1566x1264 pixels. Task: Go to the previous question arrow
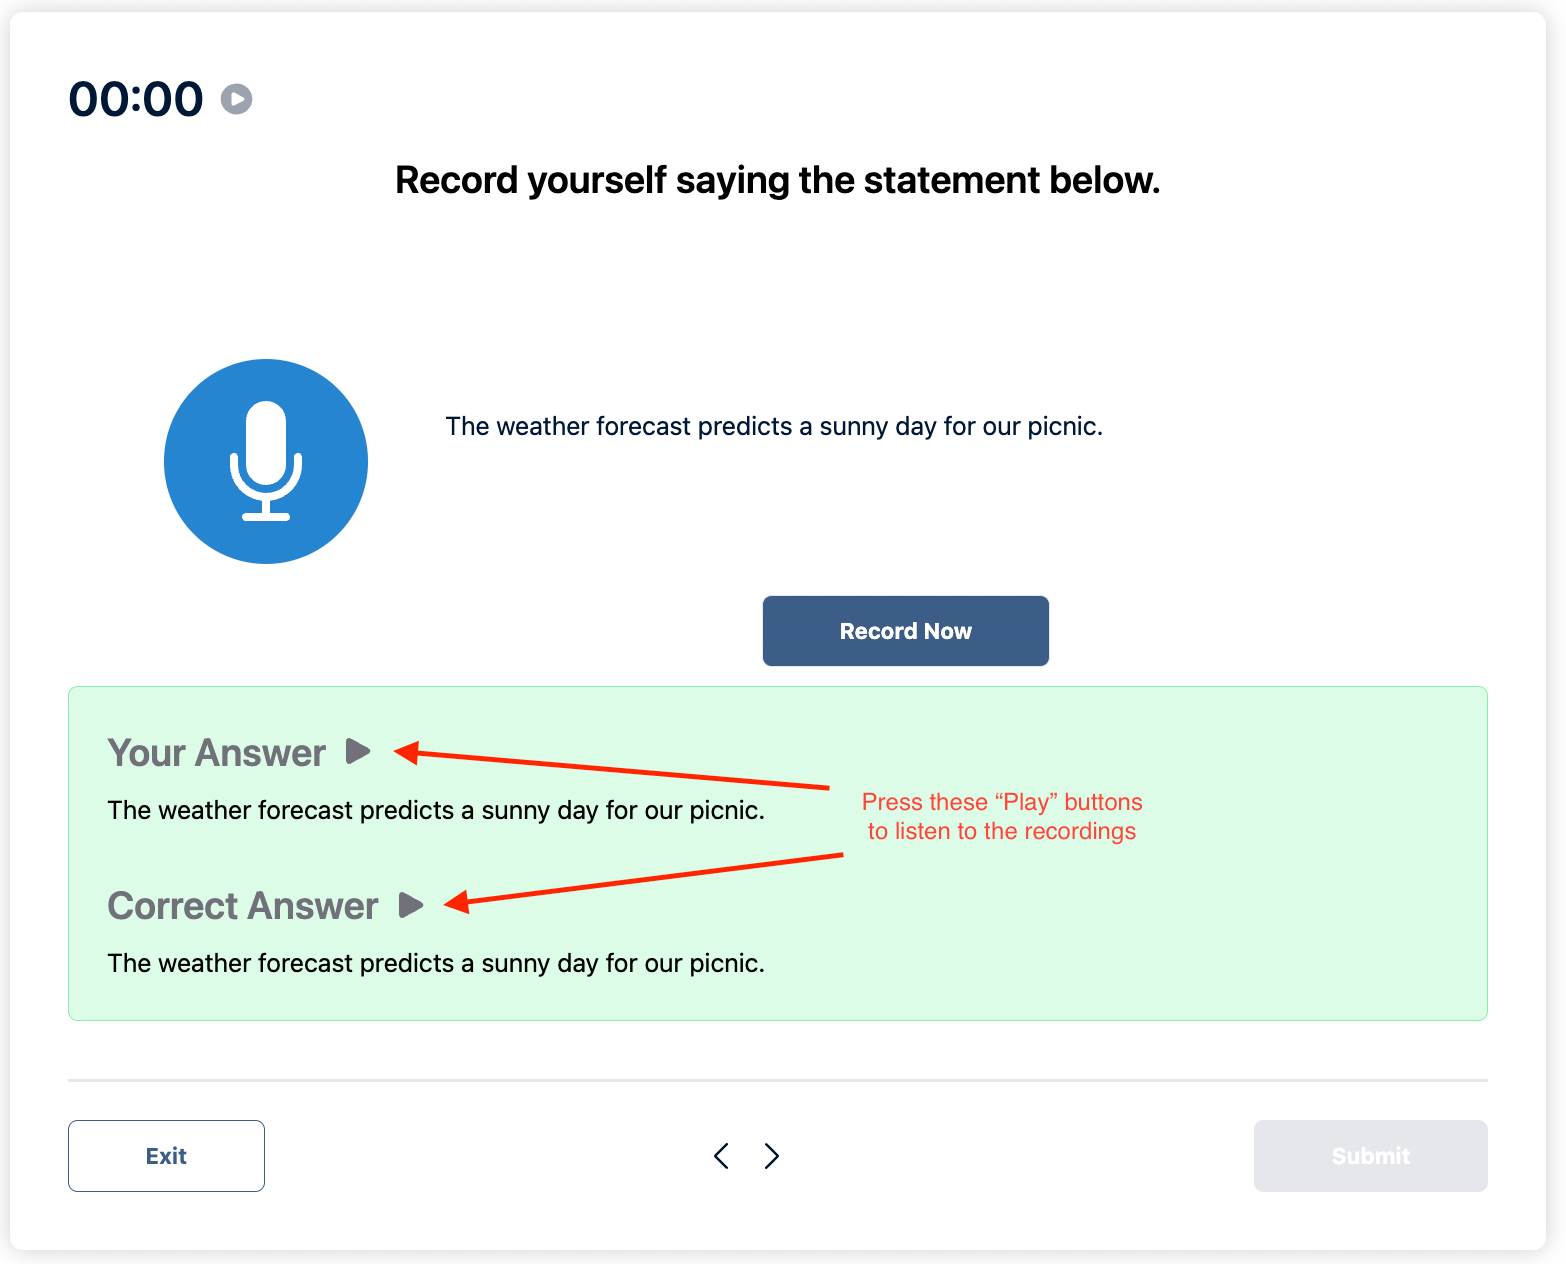click(721, 1156)
